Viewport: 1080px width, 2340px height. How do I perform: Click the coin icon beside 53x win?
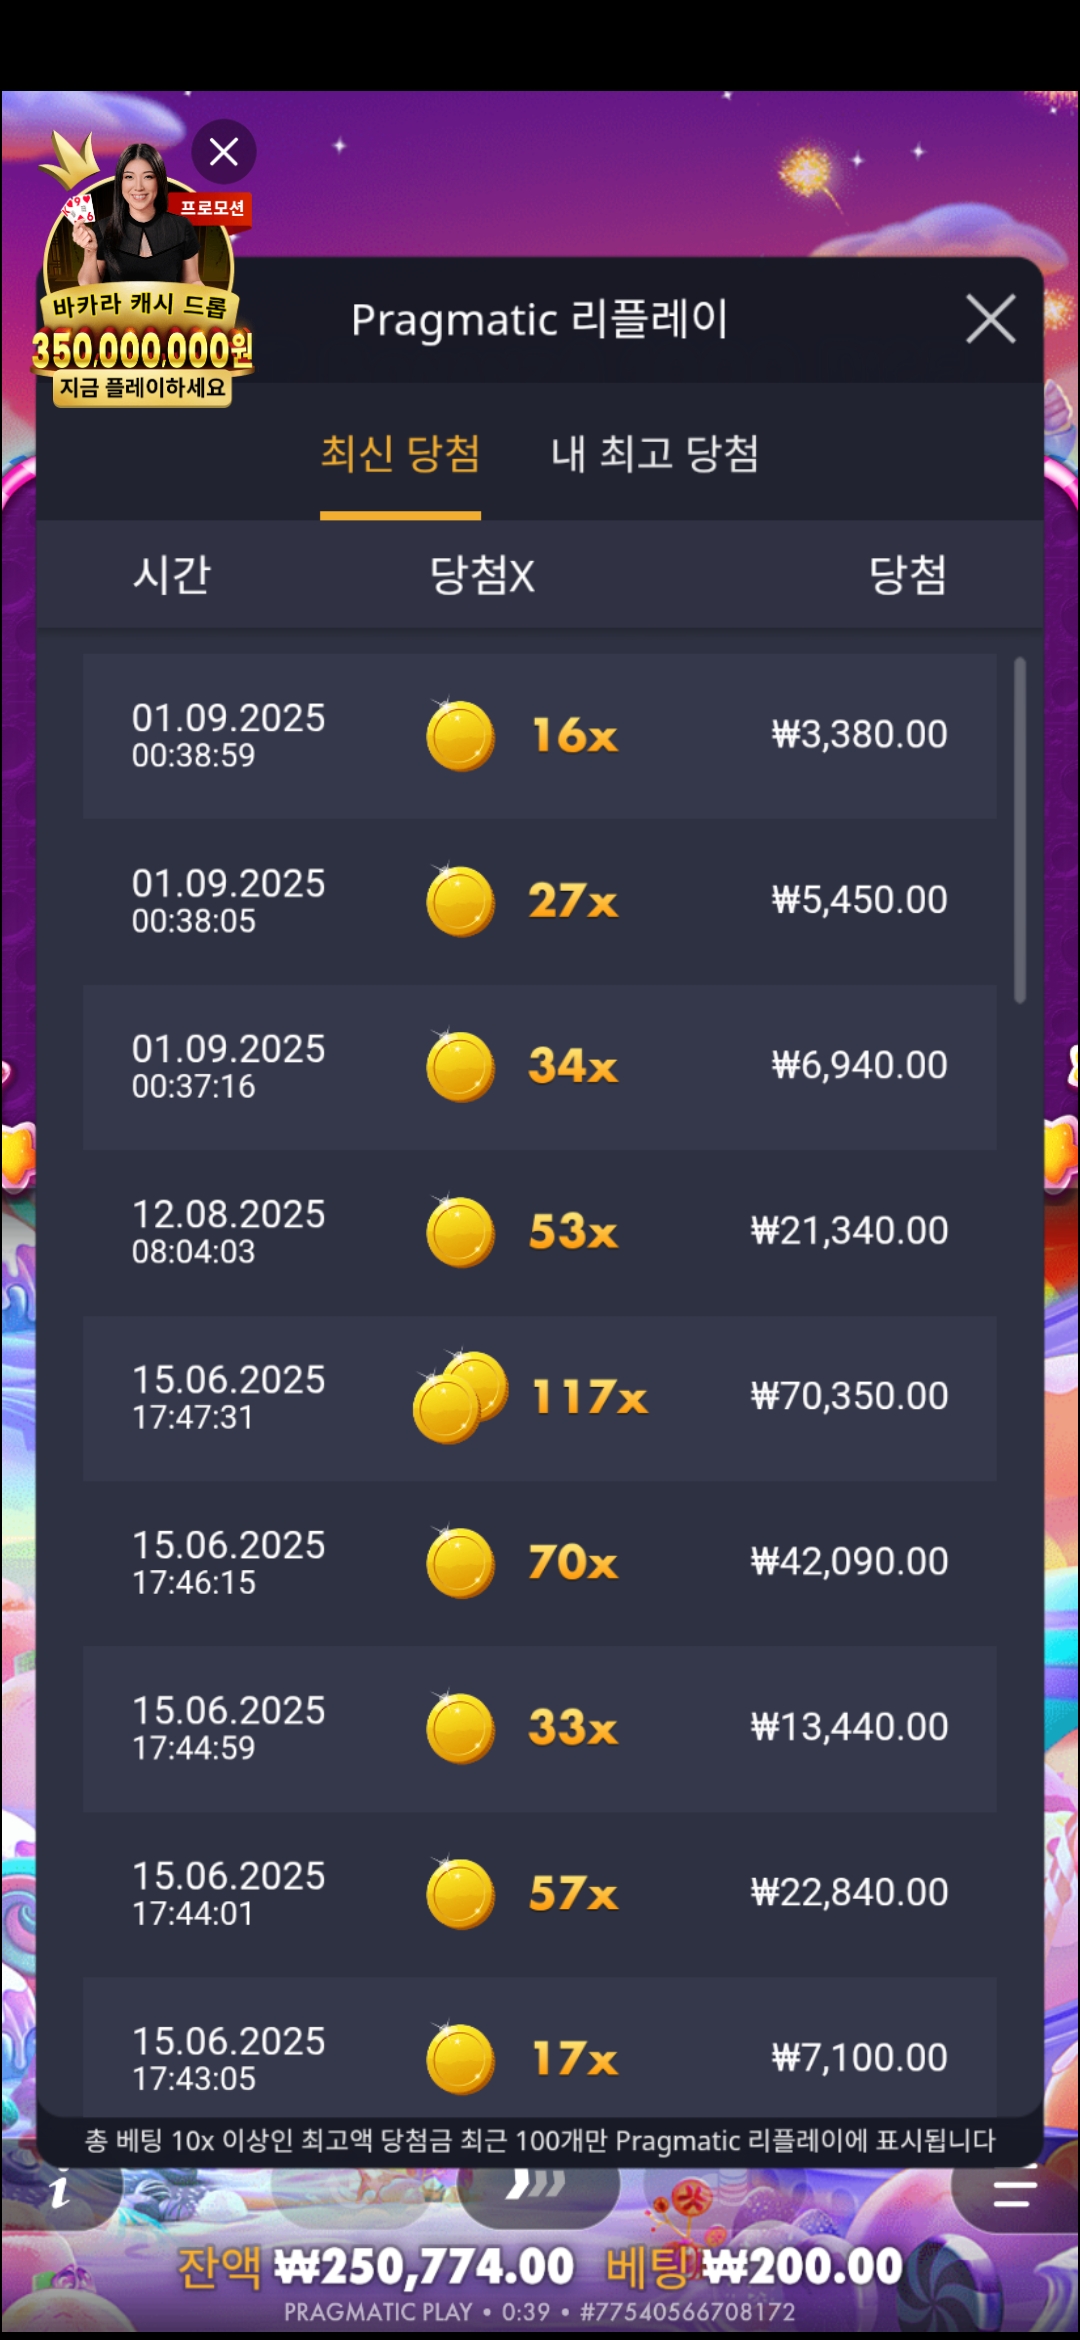[461, 1232]
